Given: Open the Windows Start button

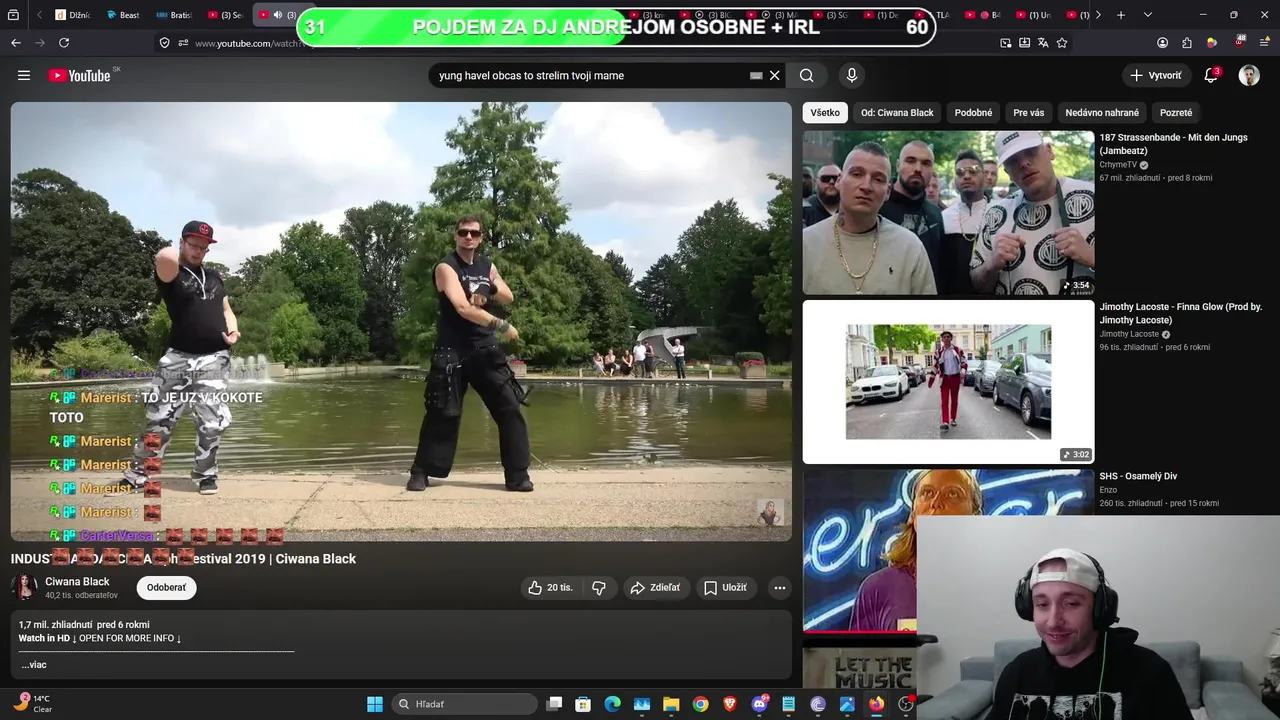Looking at the screenshot, I should coord(375,704).
